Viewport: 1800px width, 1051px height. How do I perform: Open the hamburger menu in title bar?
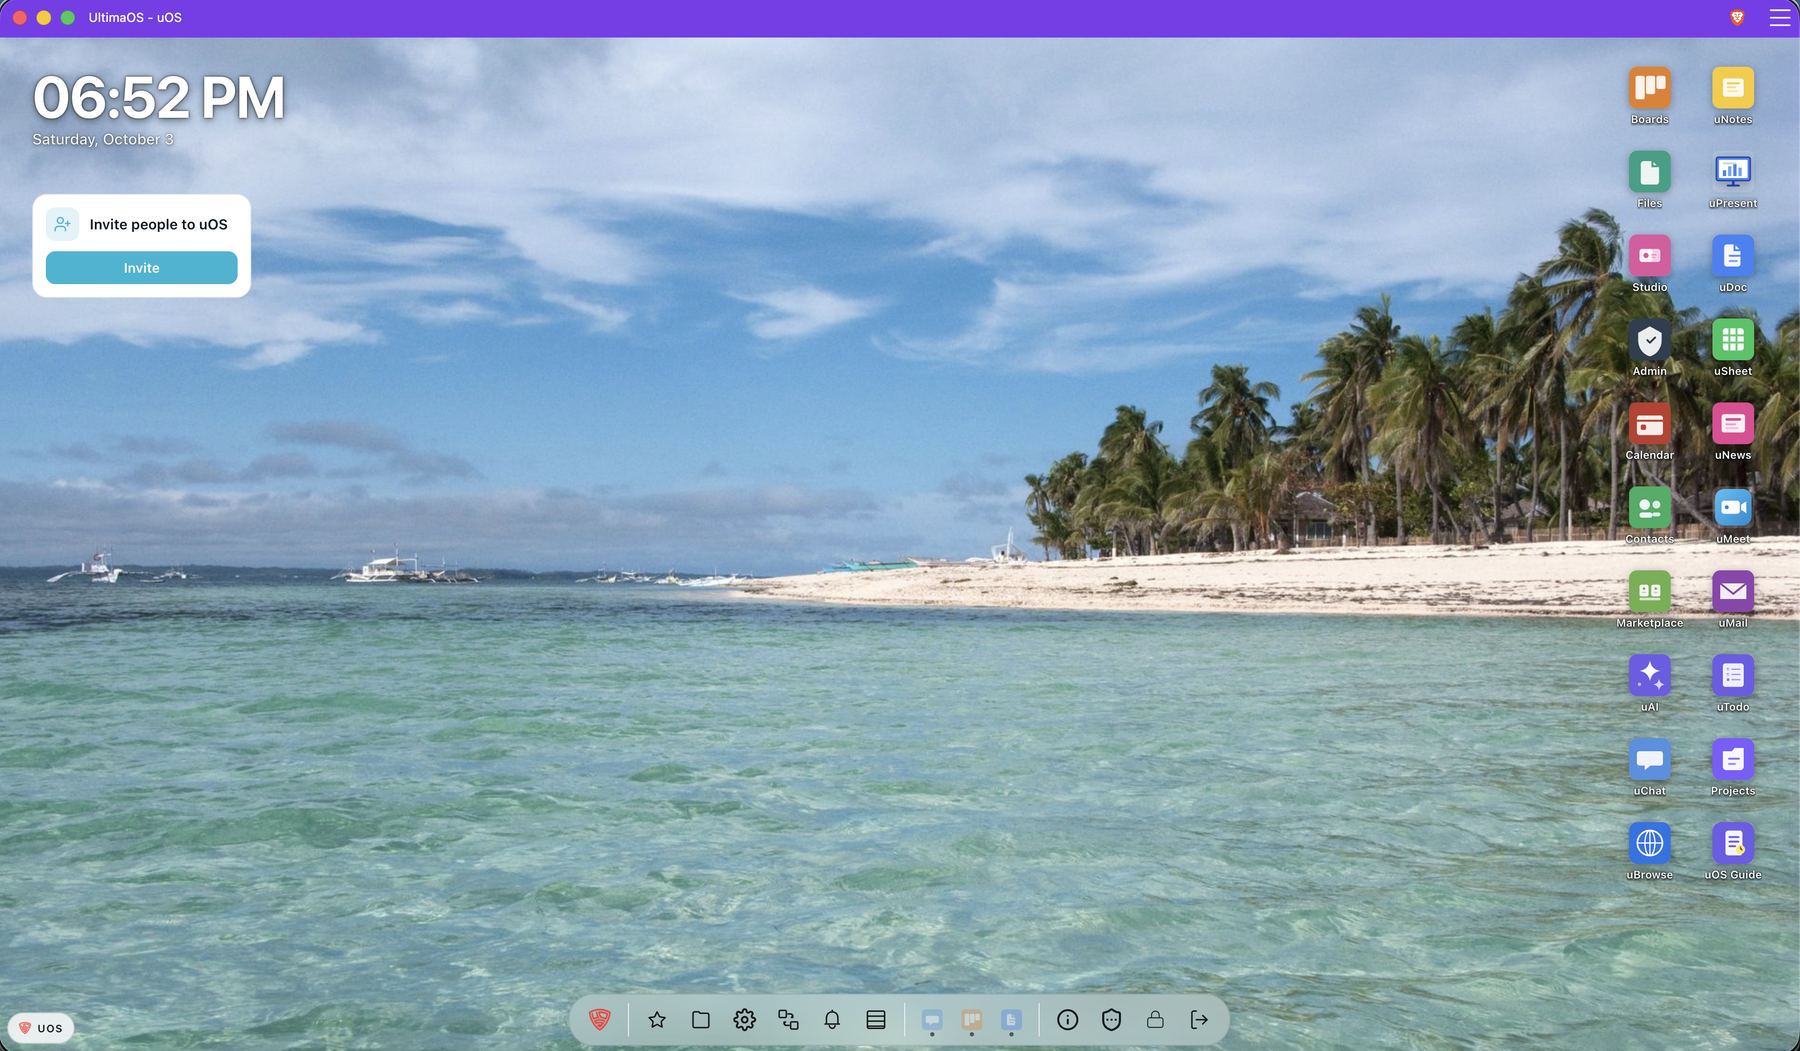[x=1779, y=18]
